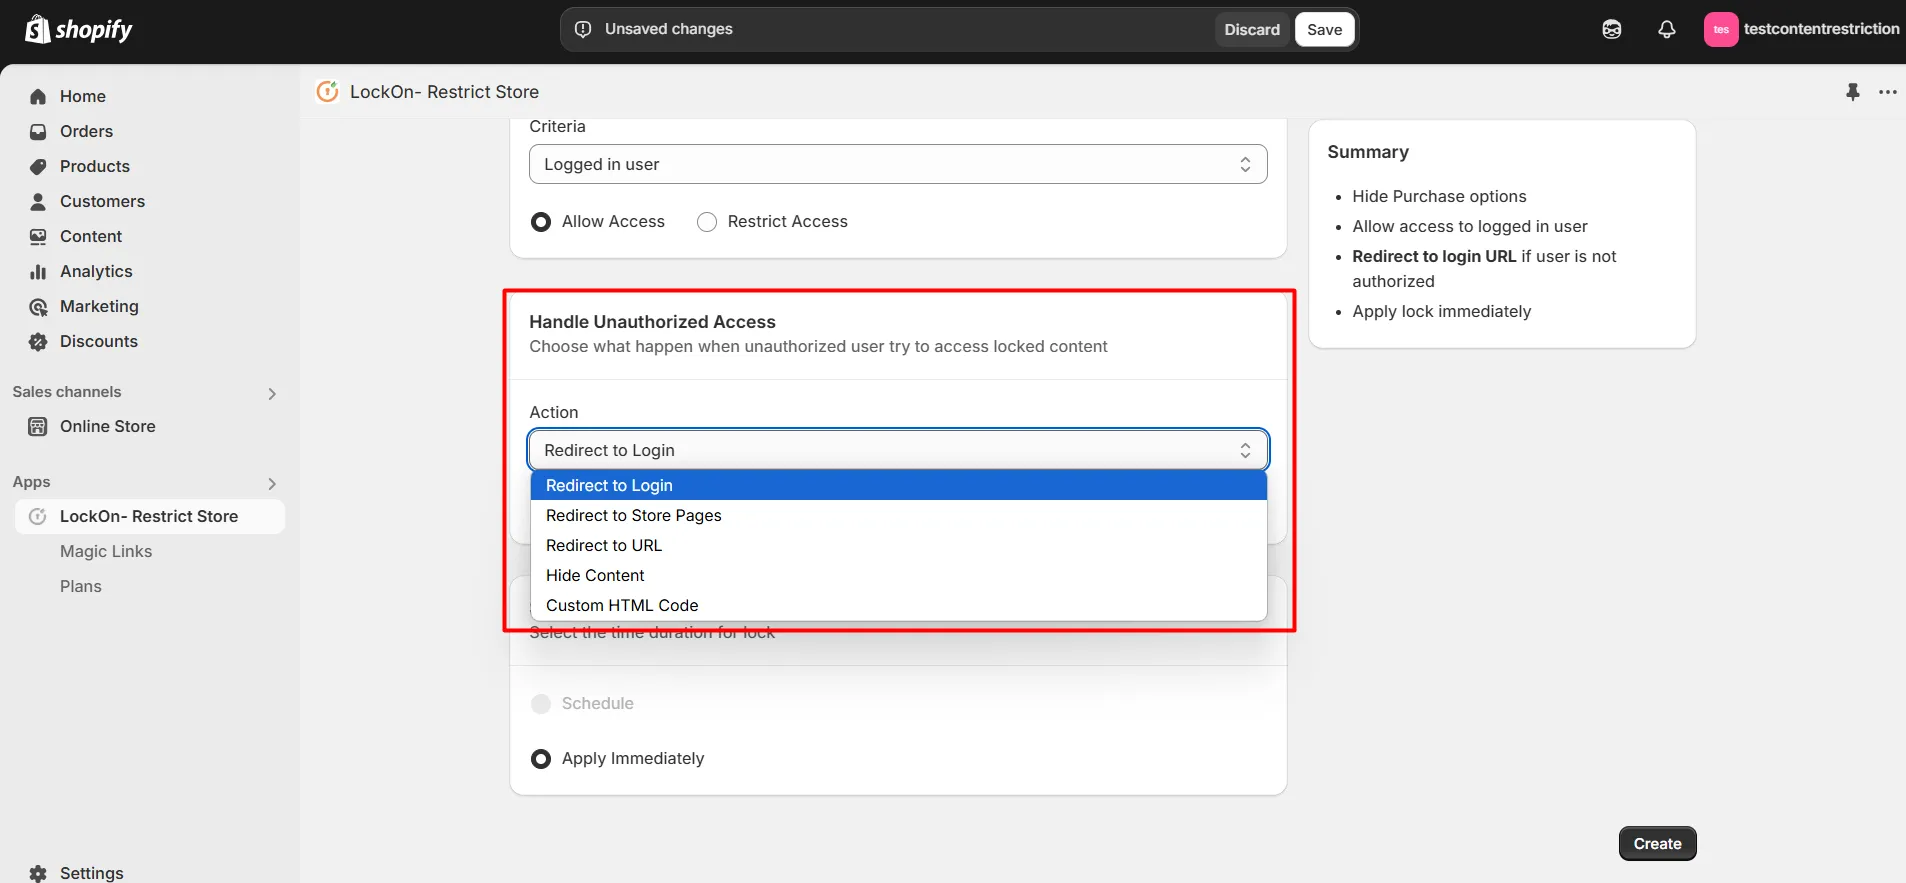Open Discounts in sidebar

tap(99, 341)
